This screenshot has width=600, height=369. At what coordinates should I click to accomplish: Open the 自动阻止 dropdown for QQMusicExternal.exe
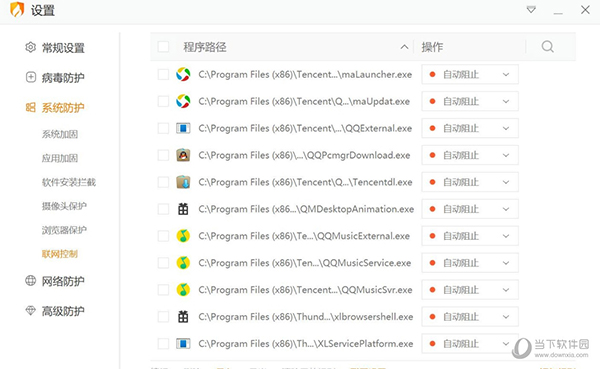click(470, 236)
